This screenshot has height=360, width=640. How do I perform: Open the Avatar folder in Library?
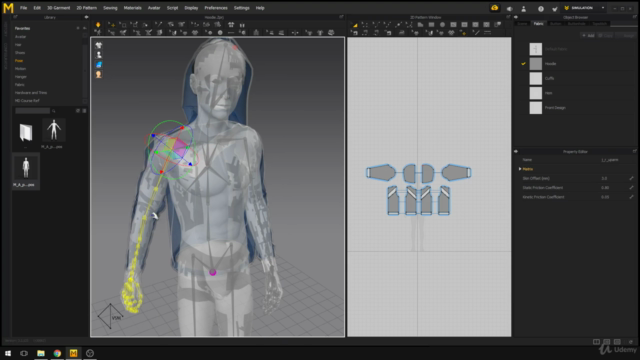20,36
